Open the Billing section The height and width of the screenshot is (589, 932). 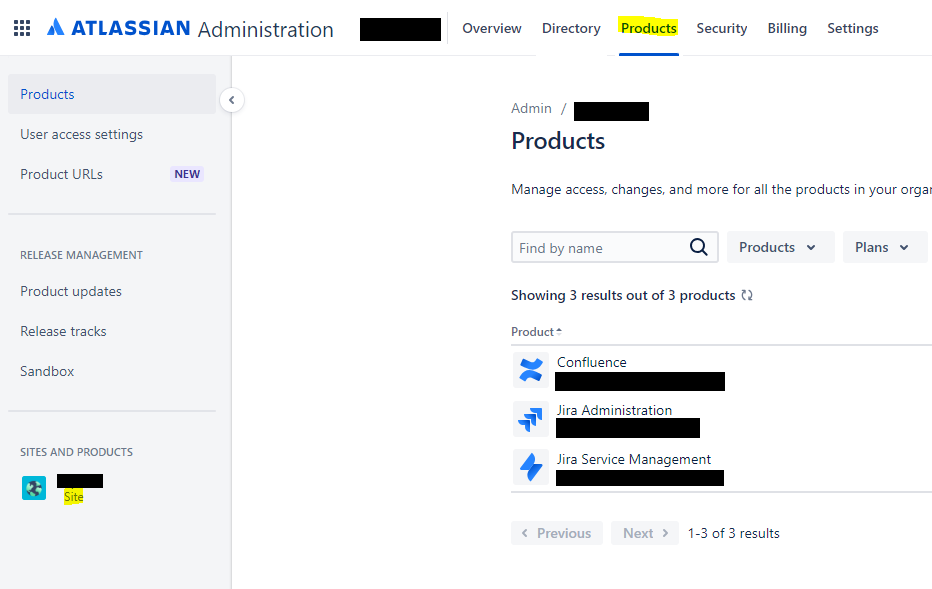click(786, 28)
